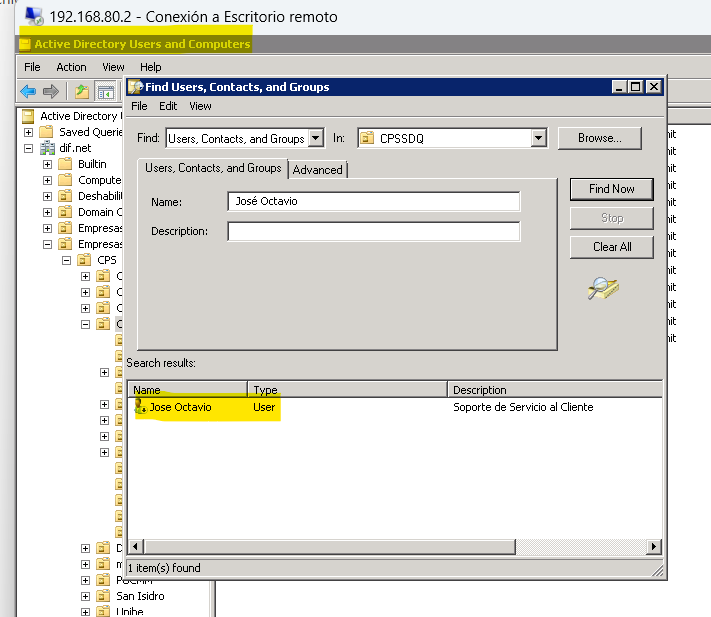711x617 pixels.
Task: Open Action menu in main window
Action: click(x=71, y=67)
